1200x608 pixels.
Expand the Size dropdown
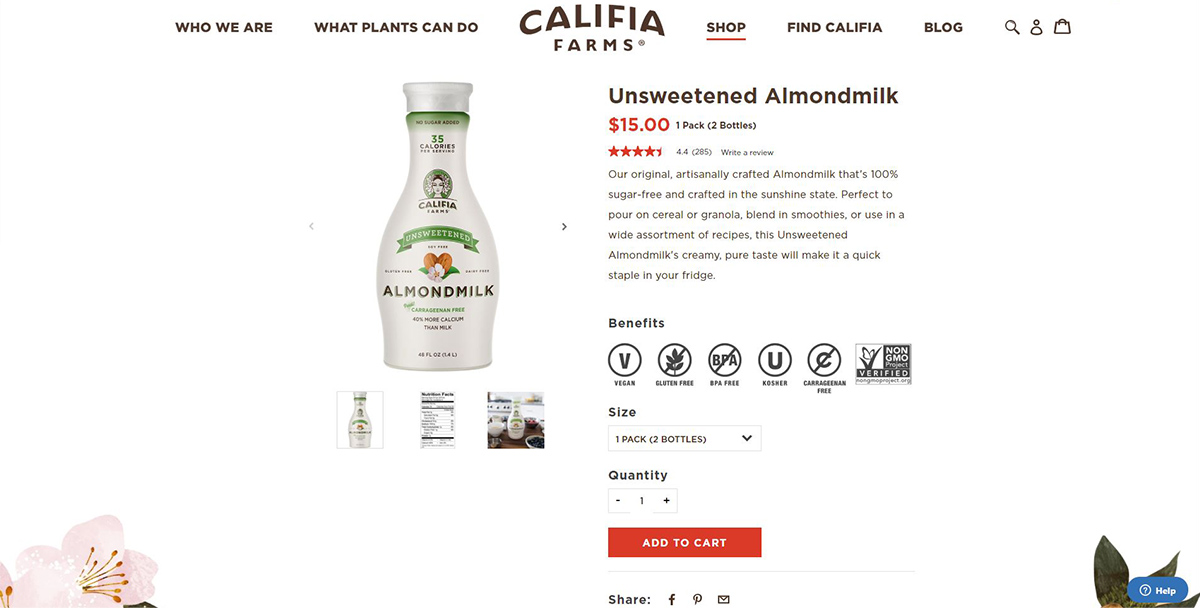[684, 438]
